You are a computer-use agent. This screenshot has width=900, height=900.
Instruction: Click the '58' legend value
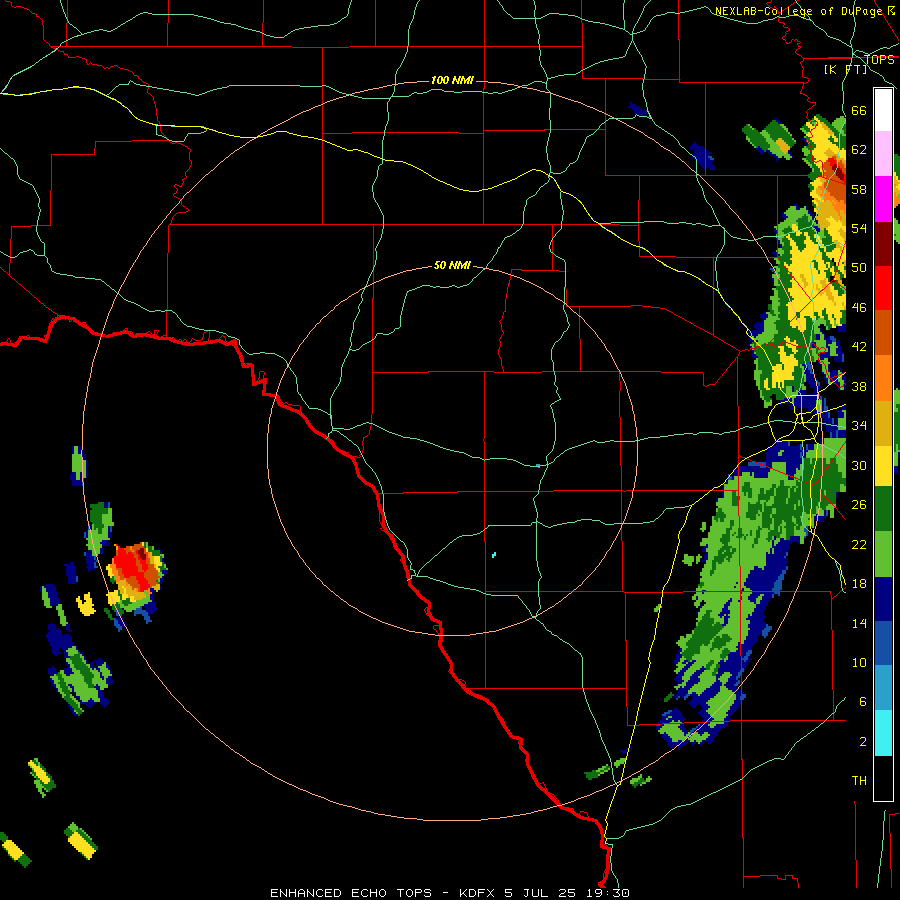pos(859,189)
